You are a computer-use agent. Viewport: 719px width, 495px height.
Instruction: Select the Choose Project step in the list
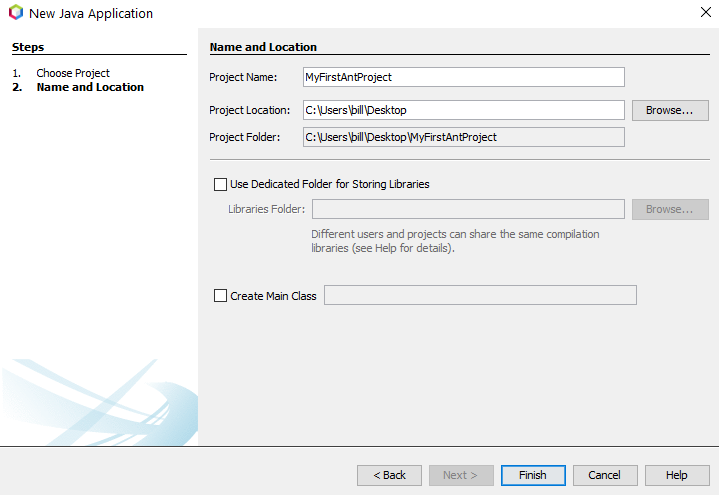point(73,73)
